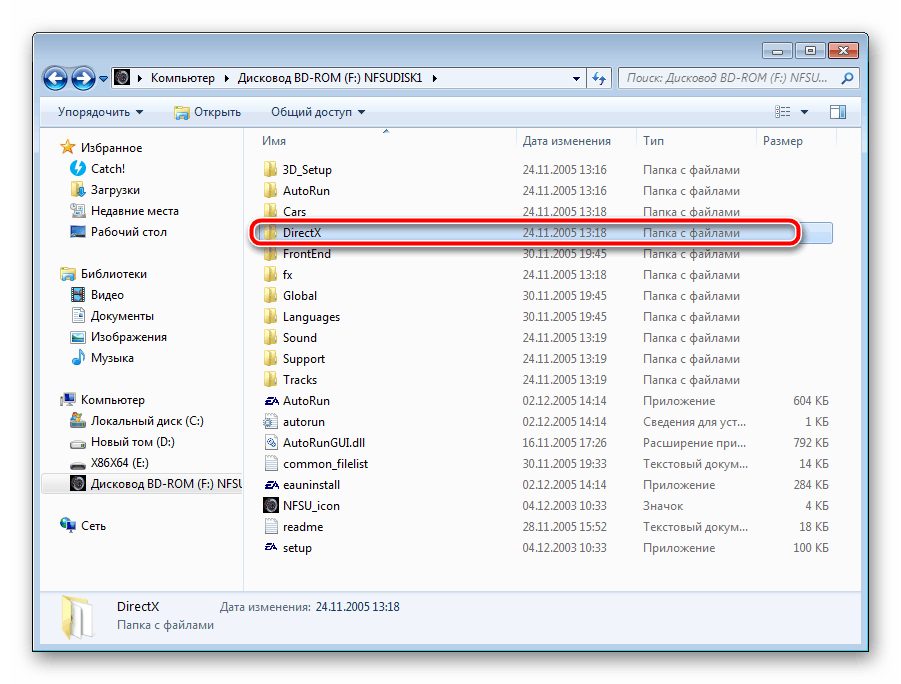This screenshot has width=901, height=684.
Task: Click the Back navigation arrow button
Action: coord(57,77)
